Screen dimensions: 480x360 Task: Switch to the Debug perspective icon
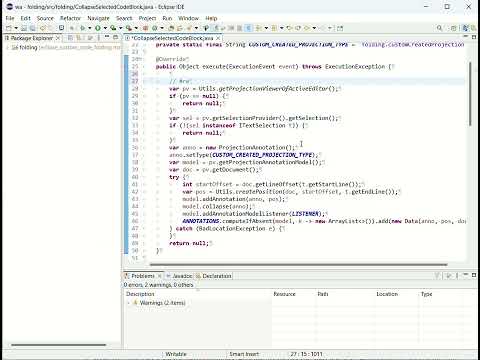pyautogui.click(x=474, y=28)
